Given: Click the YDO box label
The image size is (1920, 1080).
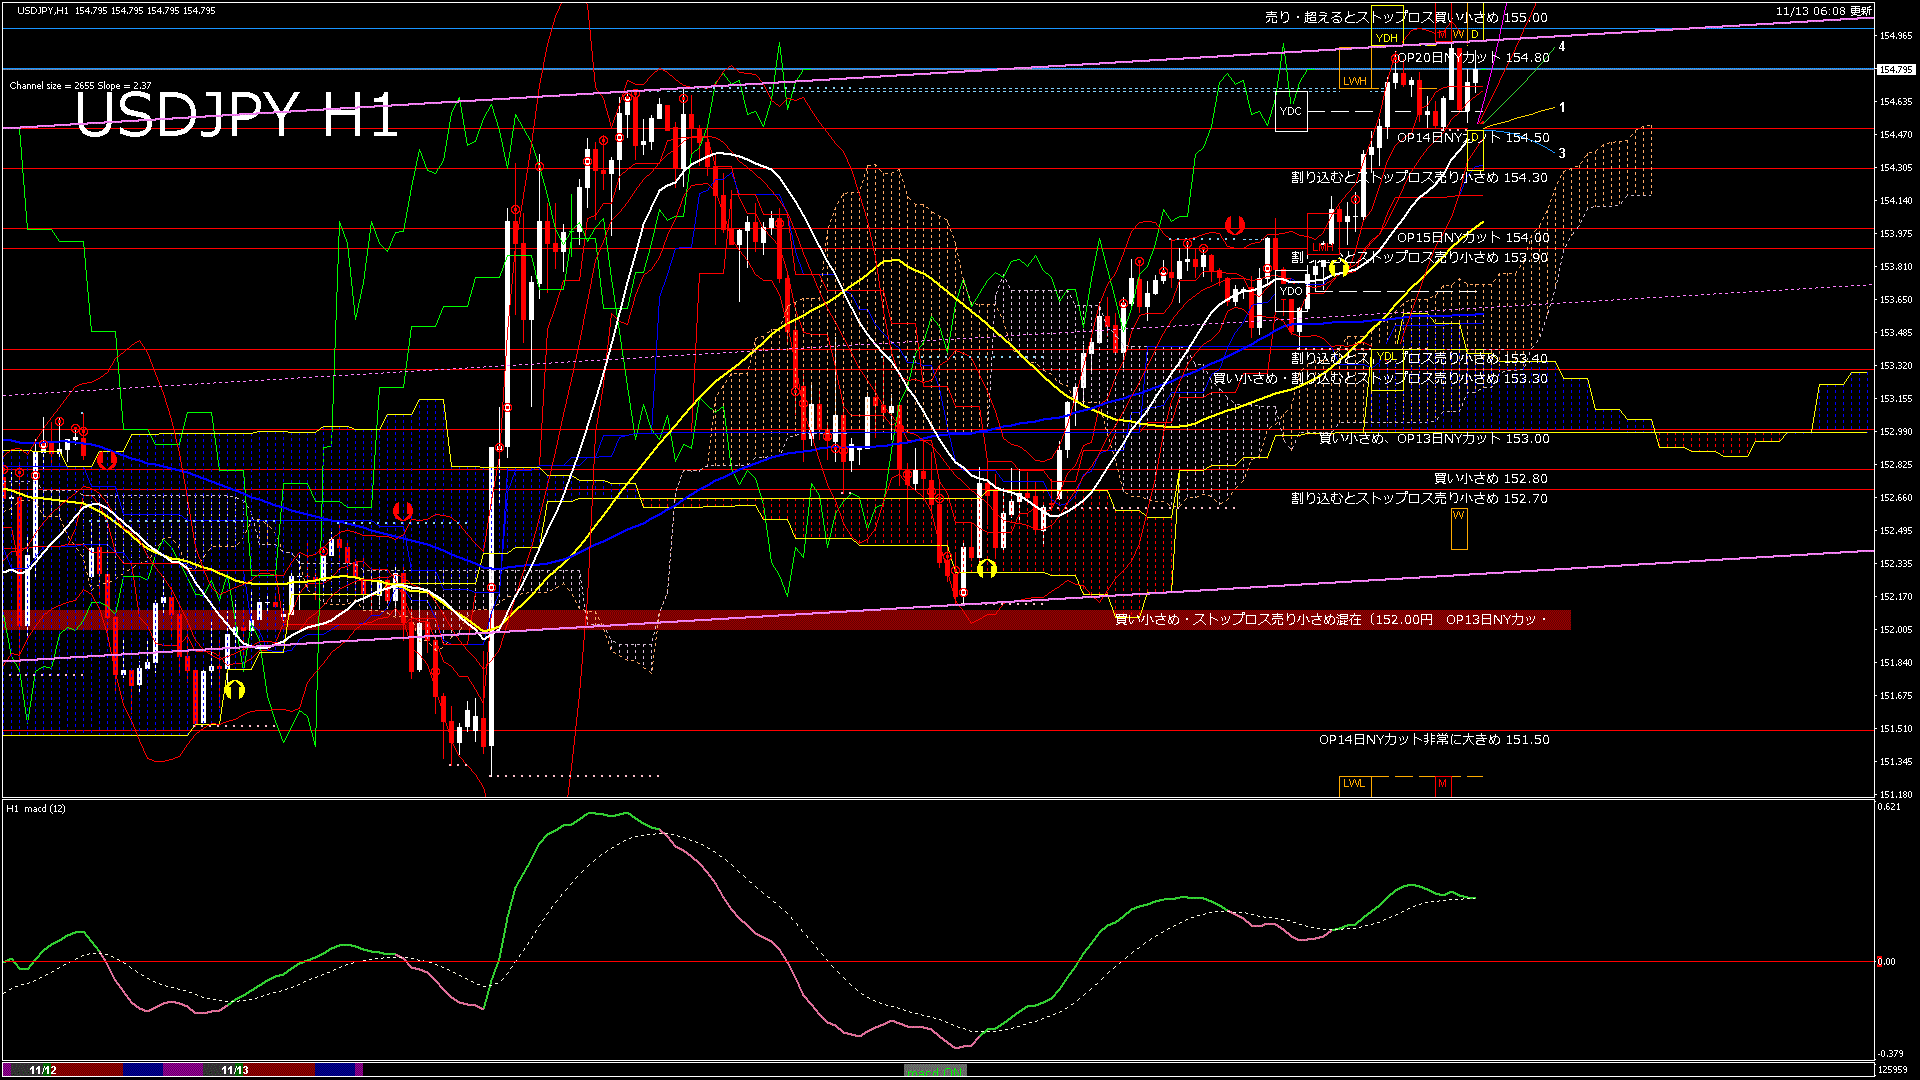Looking at the screenshot, I should [1291, 291].
